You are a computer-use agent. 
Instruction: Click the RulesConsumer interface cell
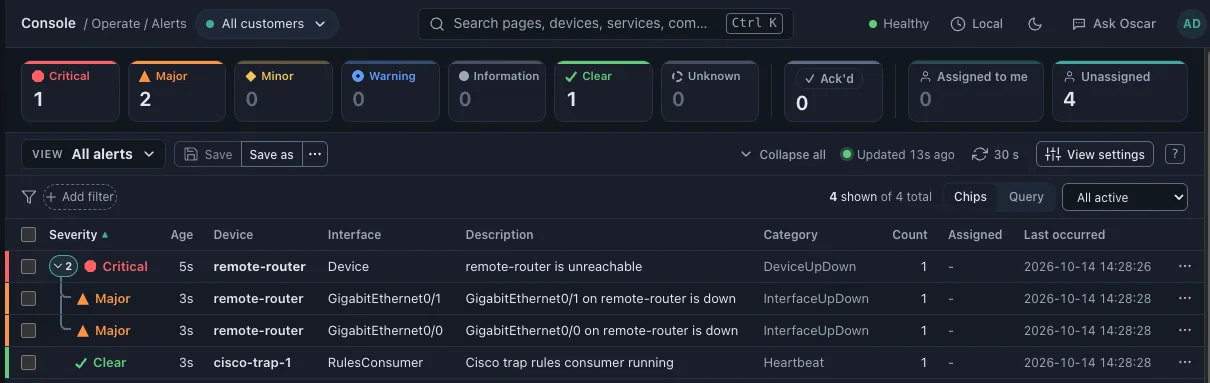[x=375, y=362]
